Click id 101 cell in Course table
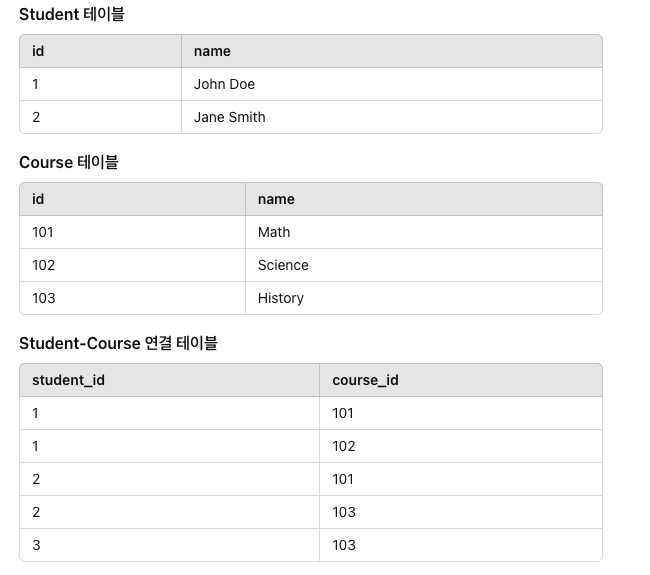Image resolution: width=650 pixels, height=575 pixels. [x=132, y=232]
